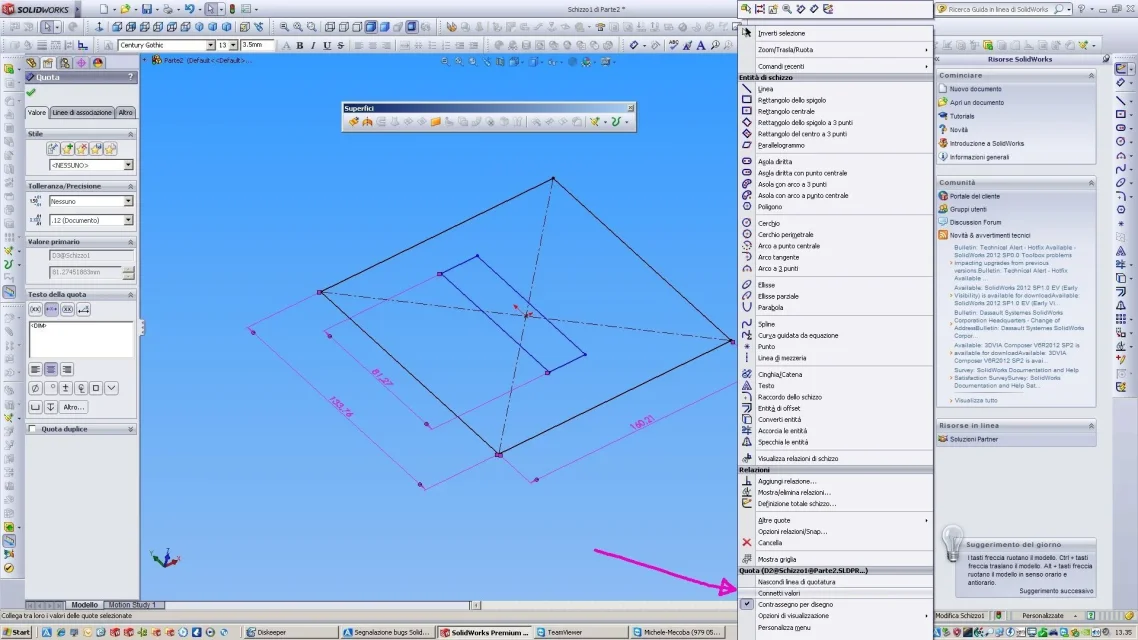Click the Open file folder icon

126,9
